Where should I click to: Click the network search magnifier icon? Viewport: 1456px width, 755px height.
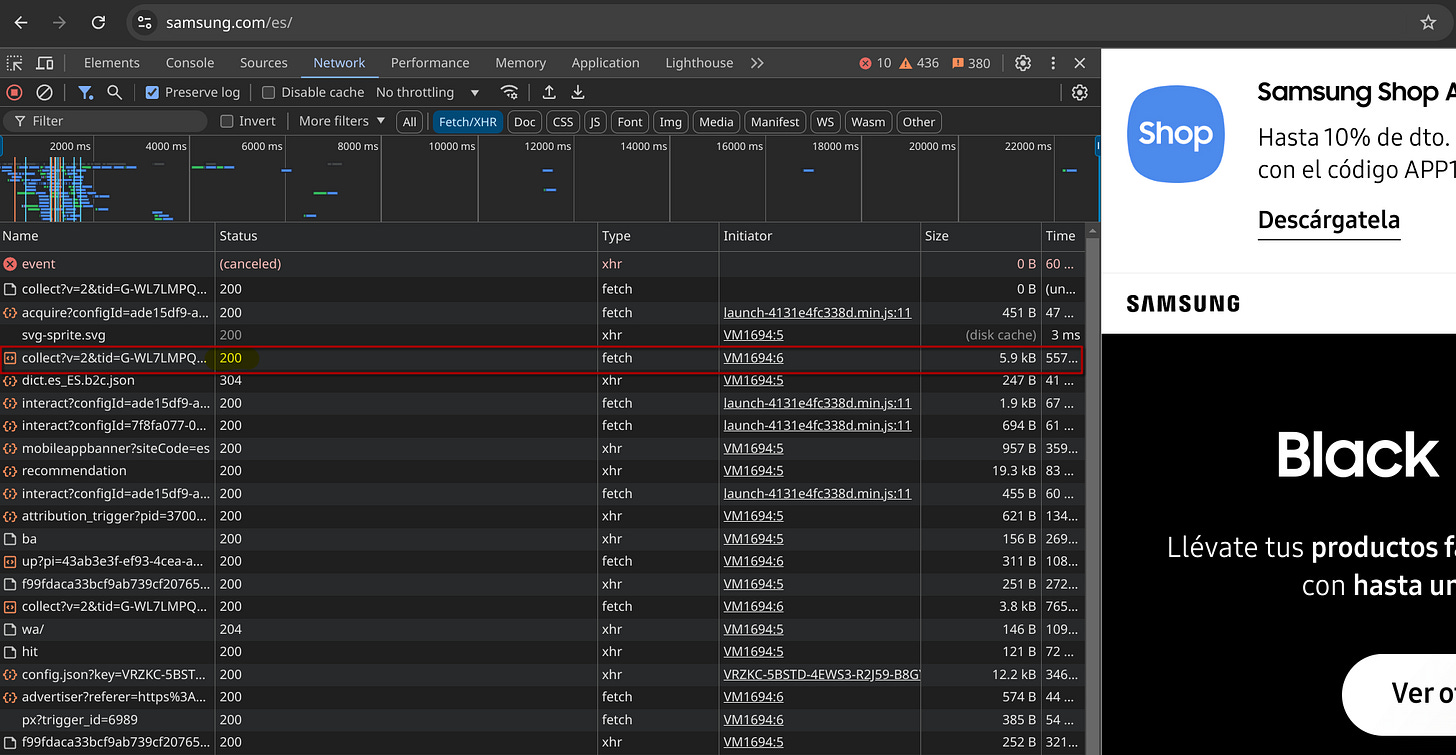coord(115,92)
